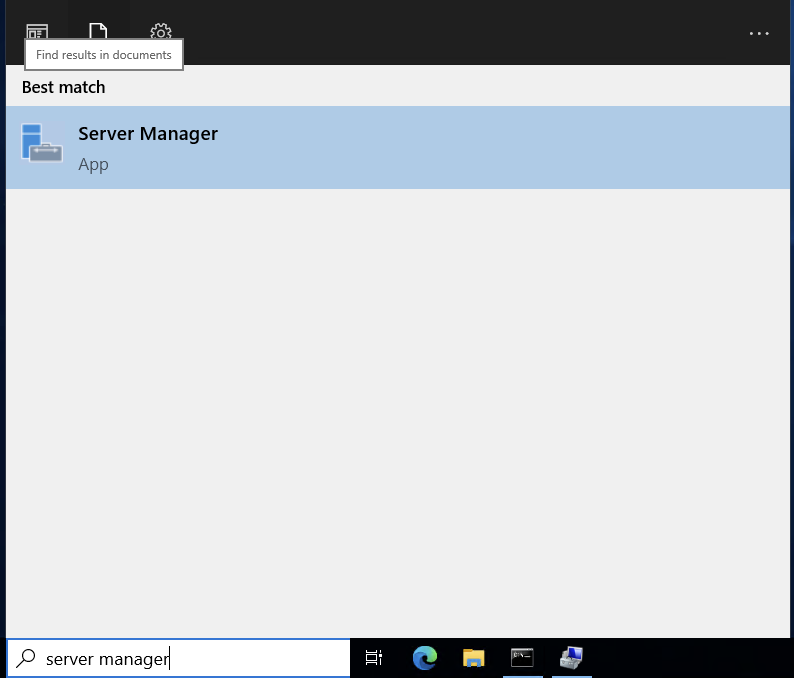
Task: Click the search box containing 'server manager'
Action: 178,658
